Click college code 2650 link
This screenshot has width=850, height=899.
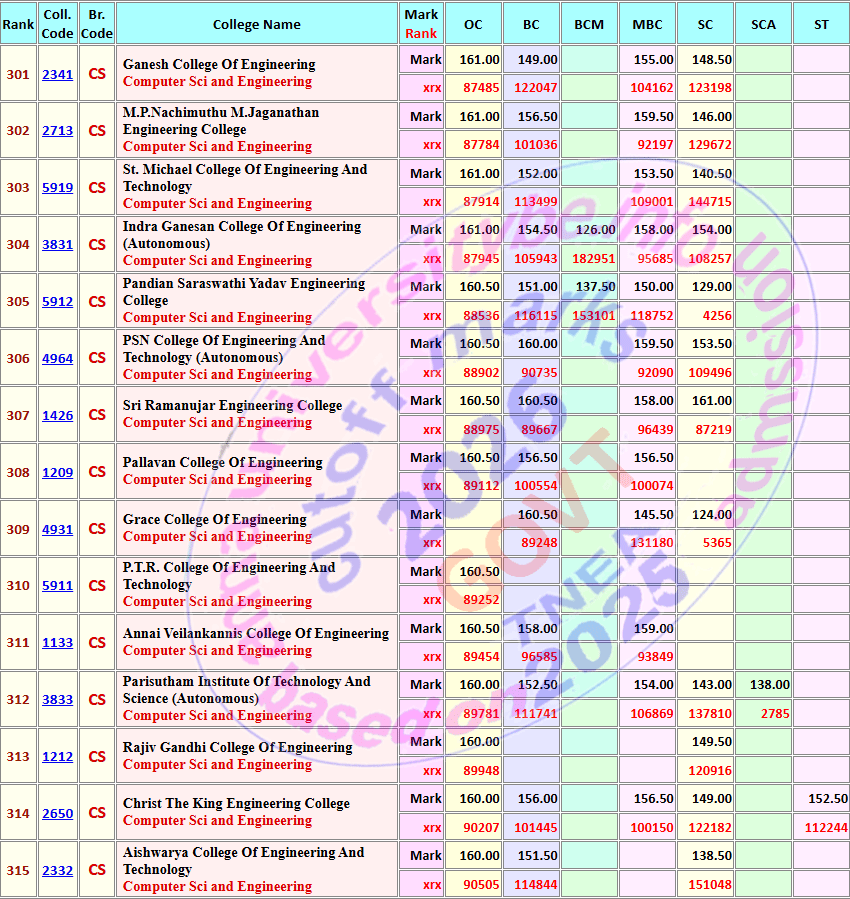[57, 814]
